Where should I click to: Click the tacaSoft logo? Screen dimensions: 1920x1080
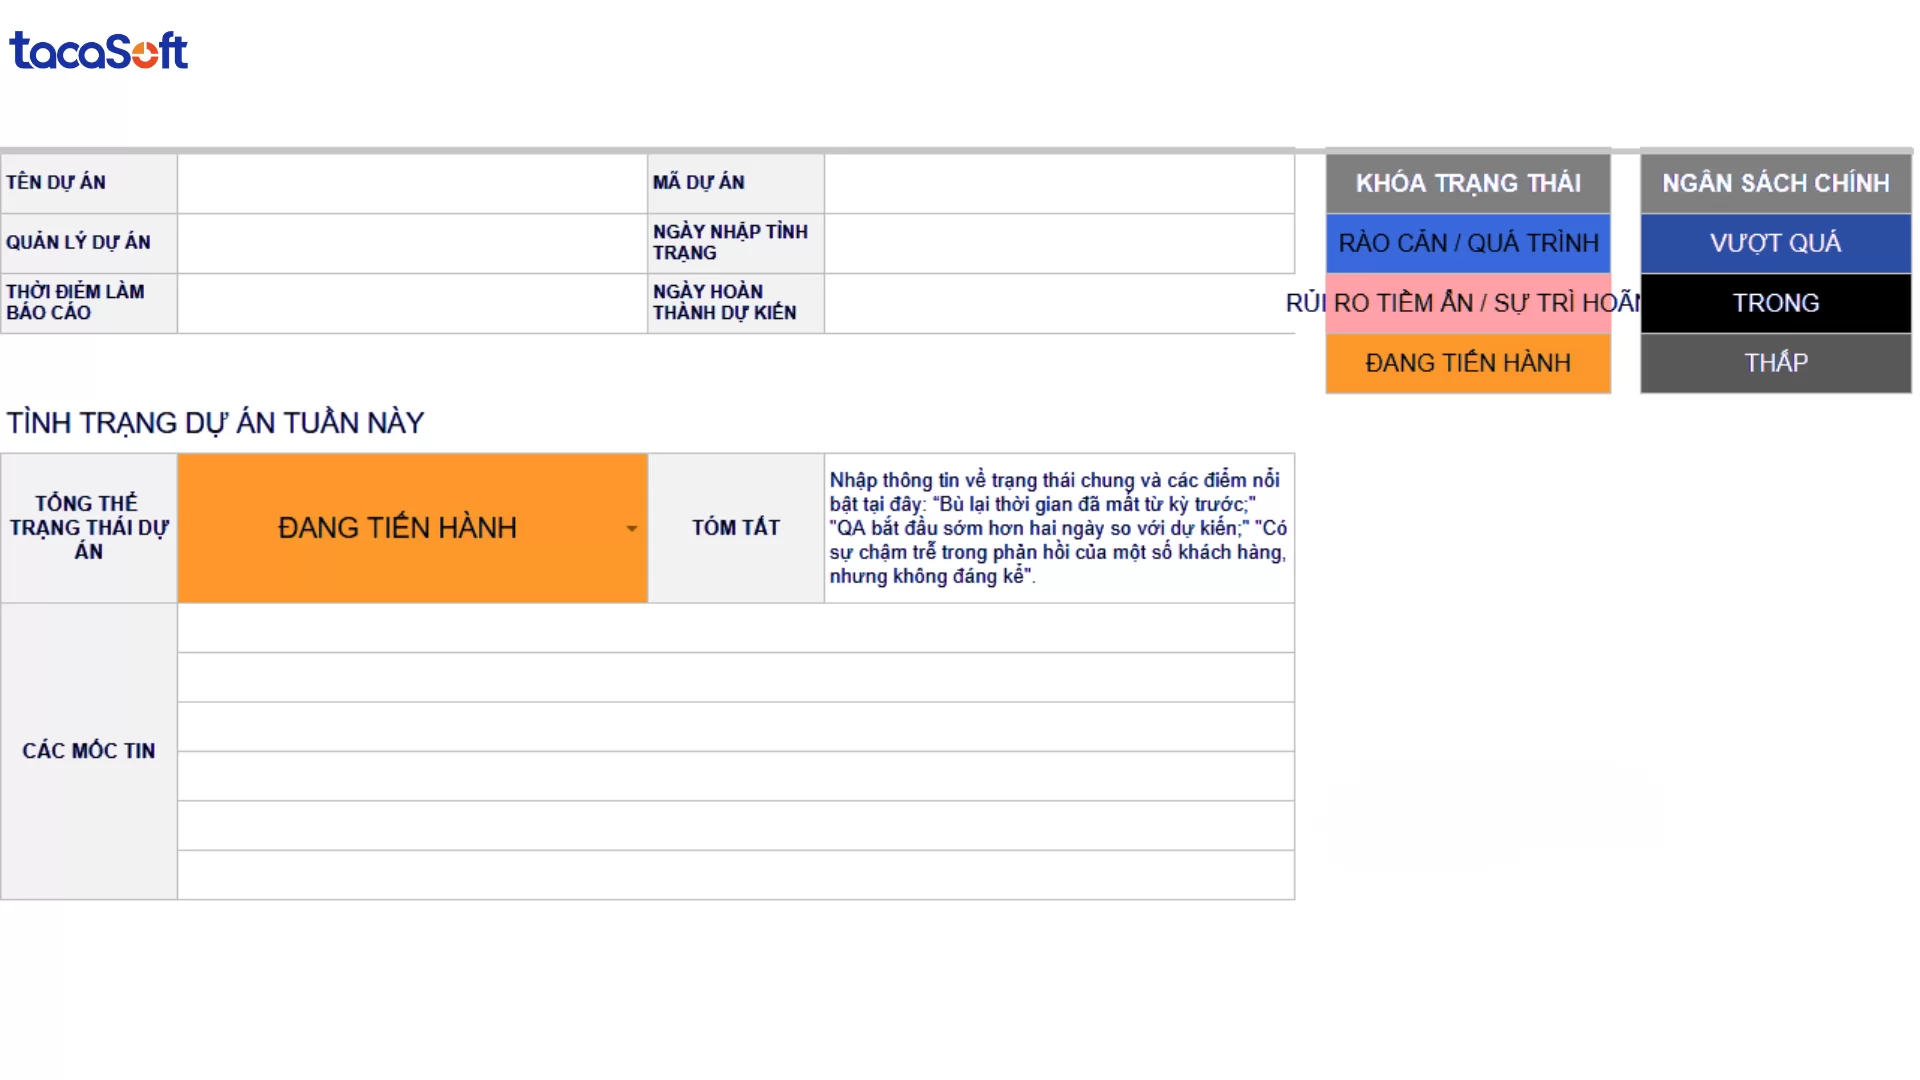(x=98, y=51)
